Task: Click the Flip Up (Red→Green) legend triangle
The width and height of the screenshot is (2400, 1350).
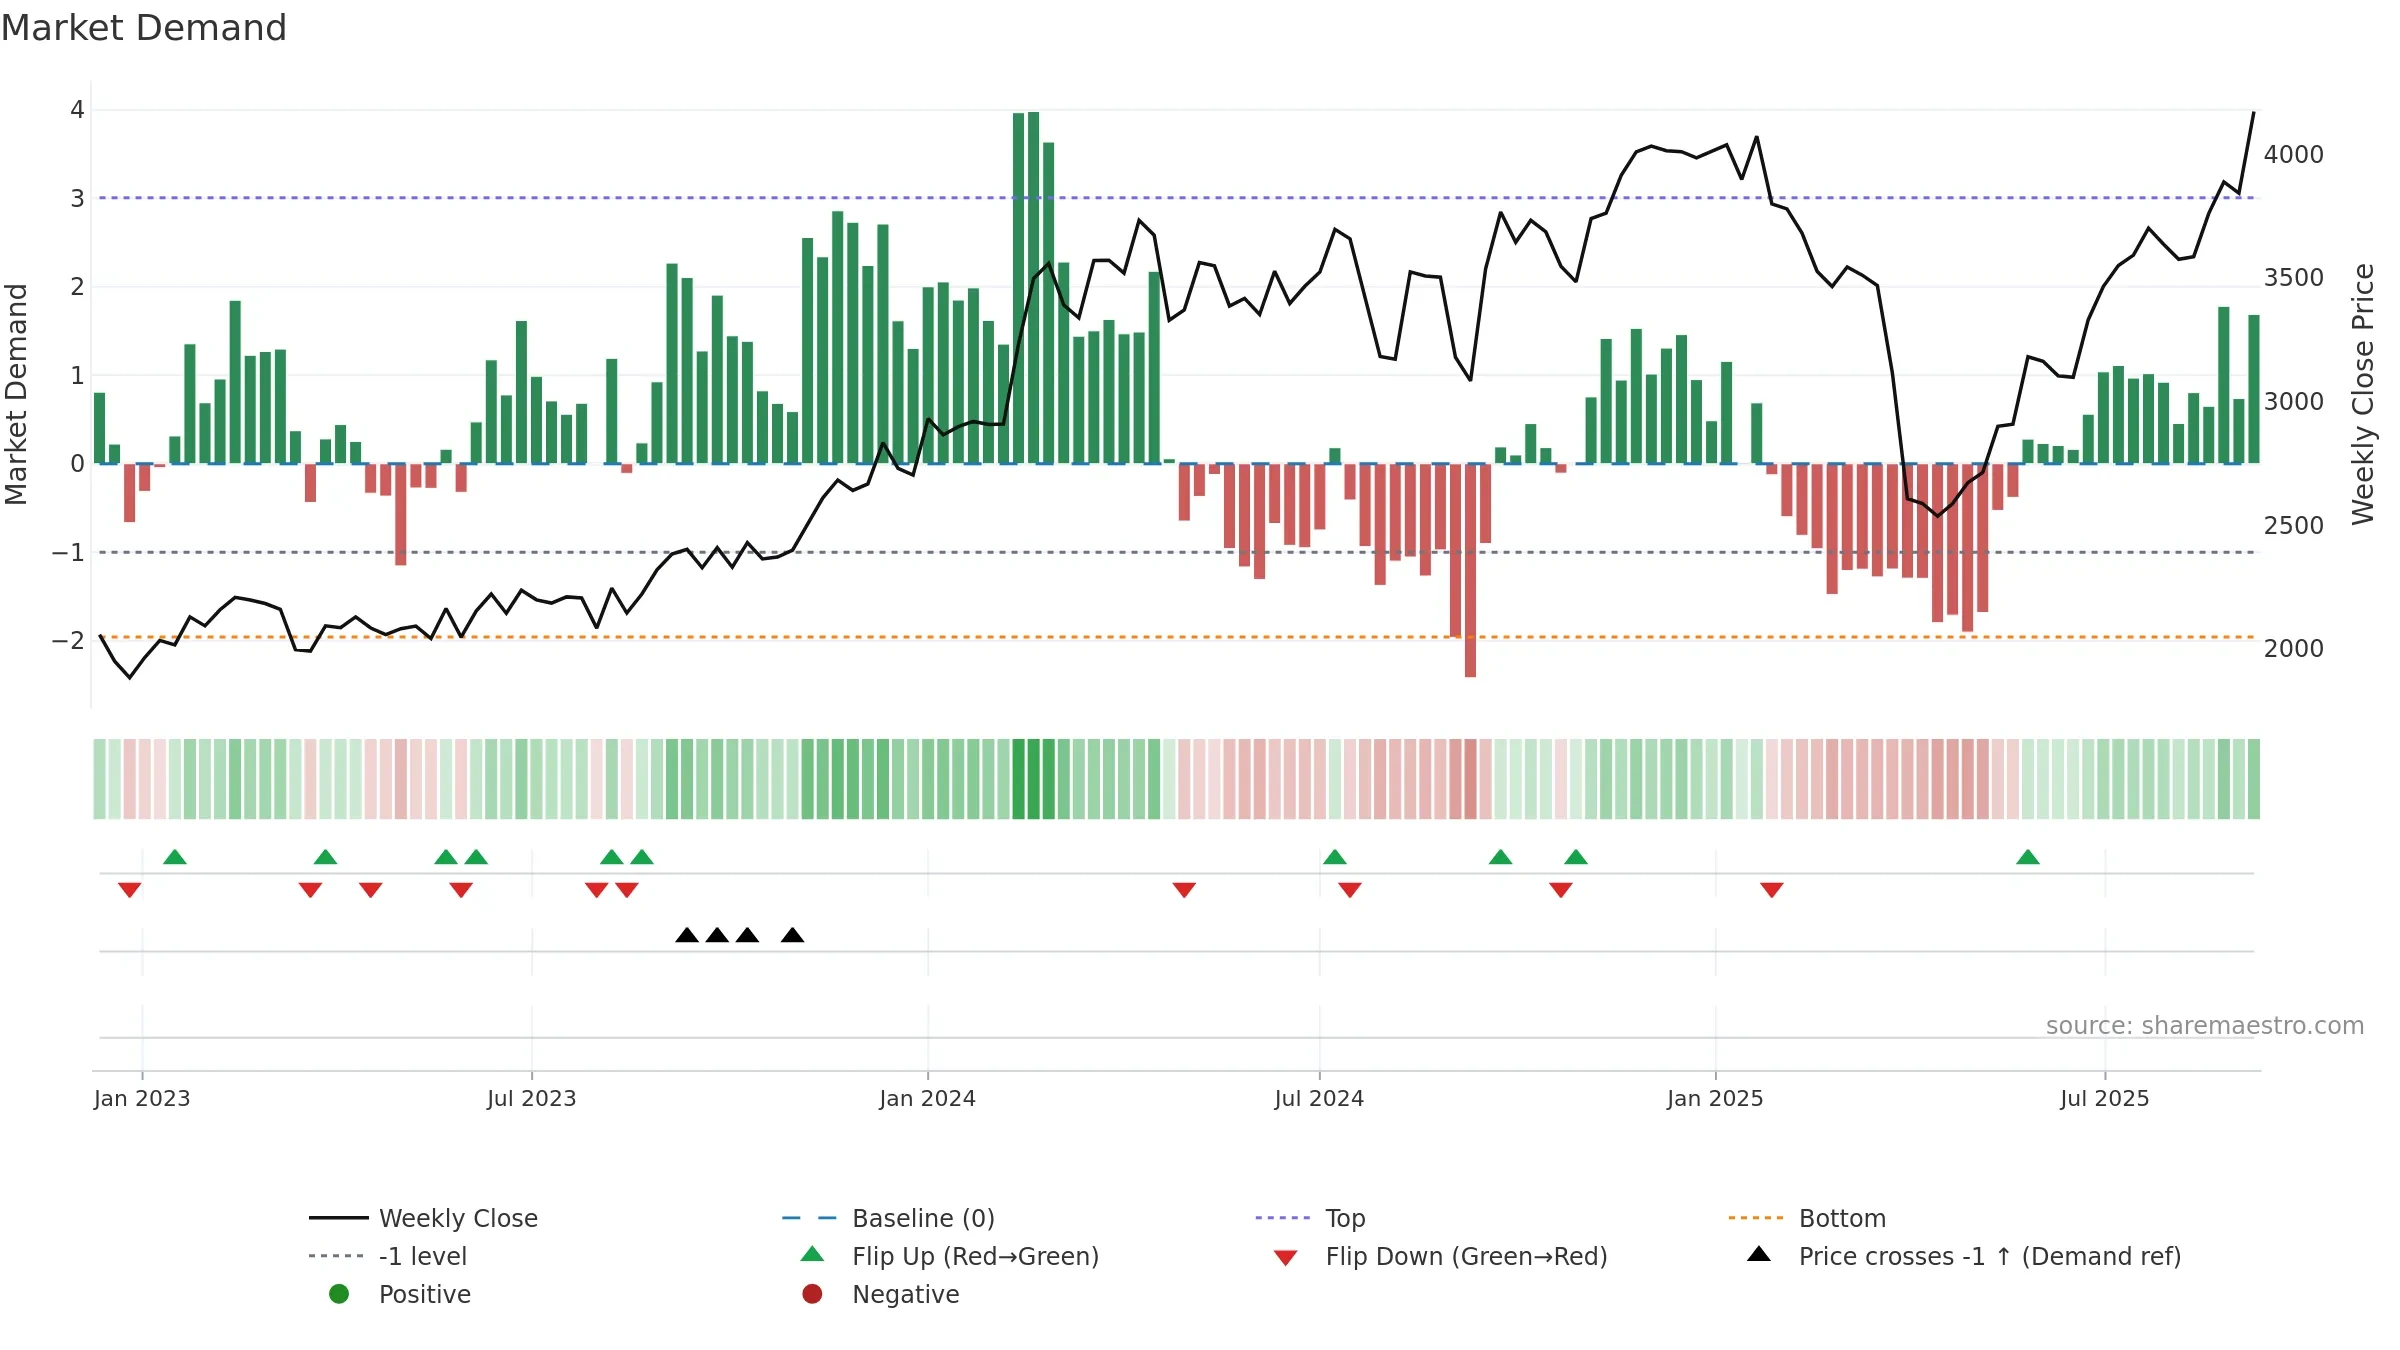Action: [813, 1254]
